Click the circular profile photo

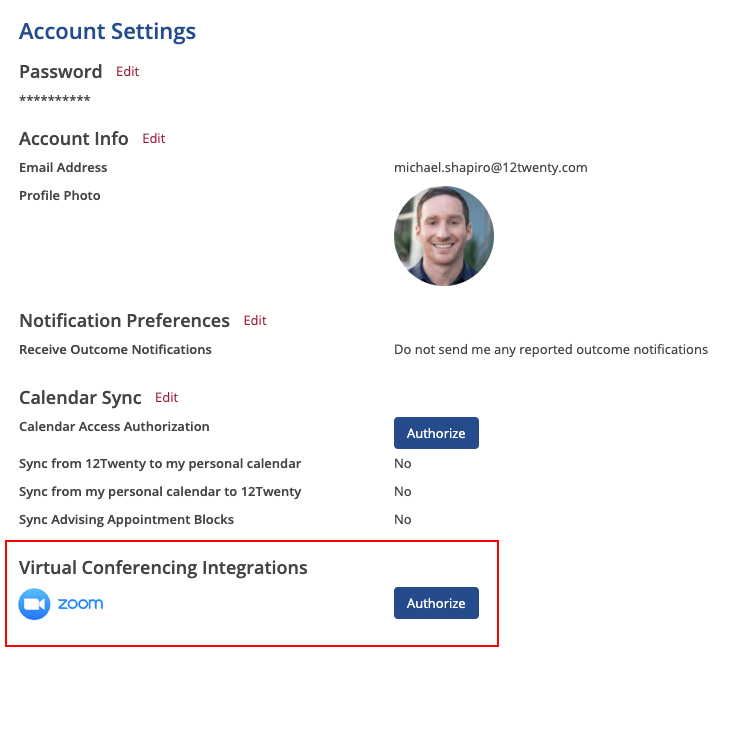point(443,236)
